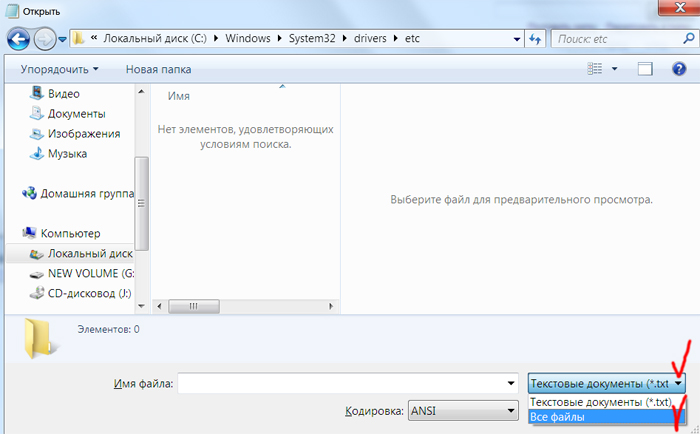
Task: Click the folder icon in the address bar
Action: click(x=79, y=38)
